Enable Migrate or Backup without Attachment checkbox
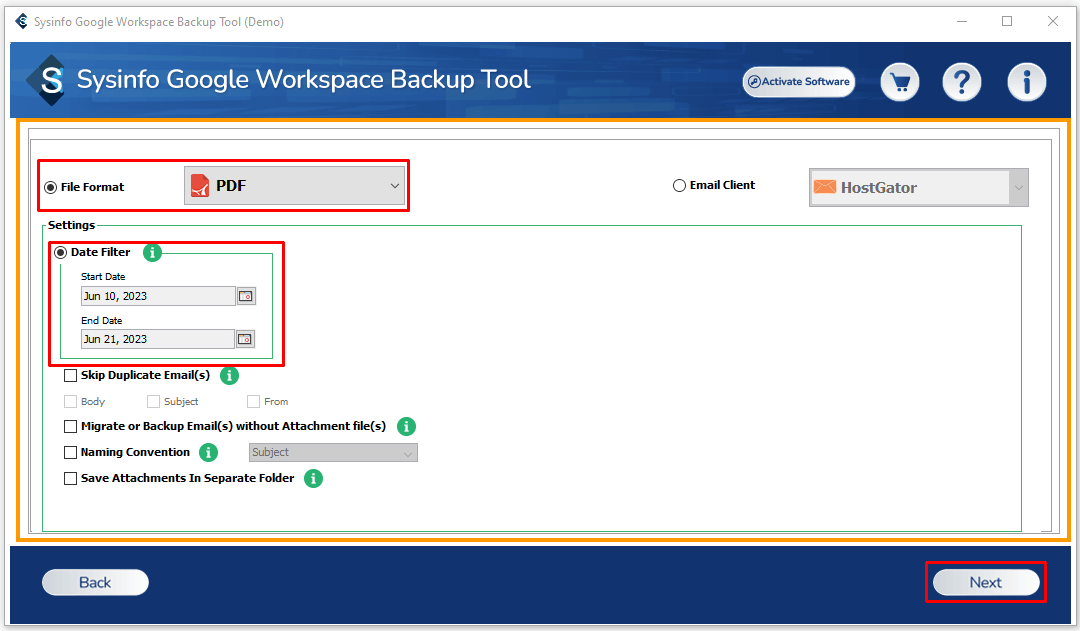 tap(70, 426)
